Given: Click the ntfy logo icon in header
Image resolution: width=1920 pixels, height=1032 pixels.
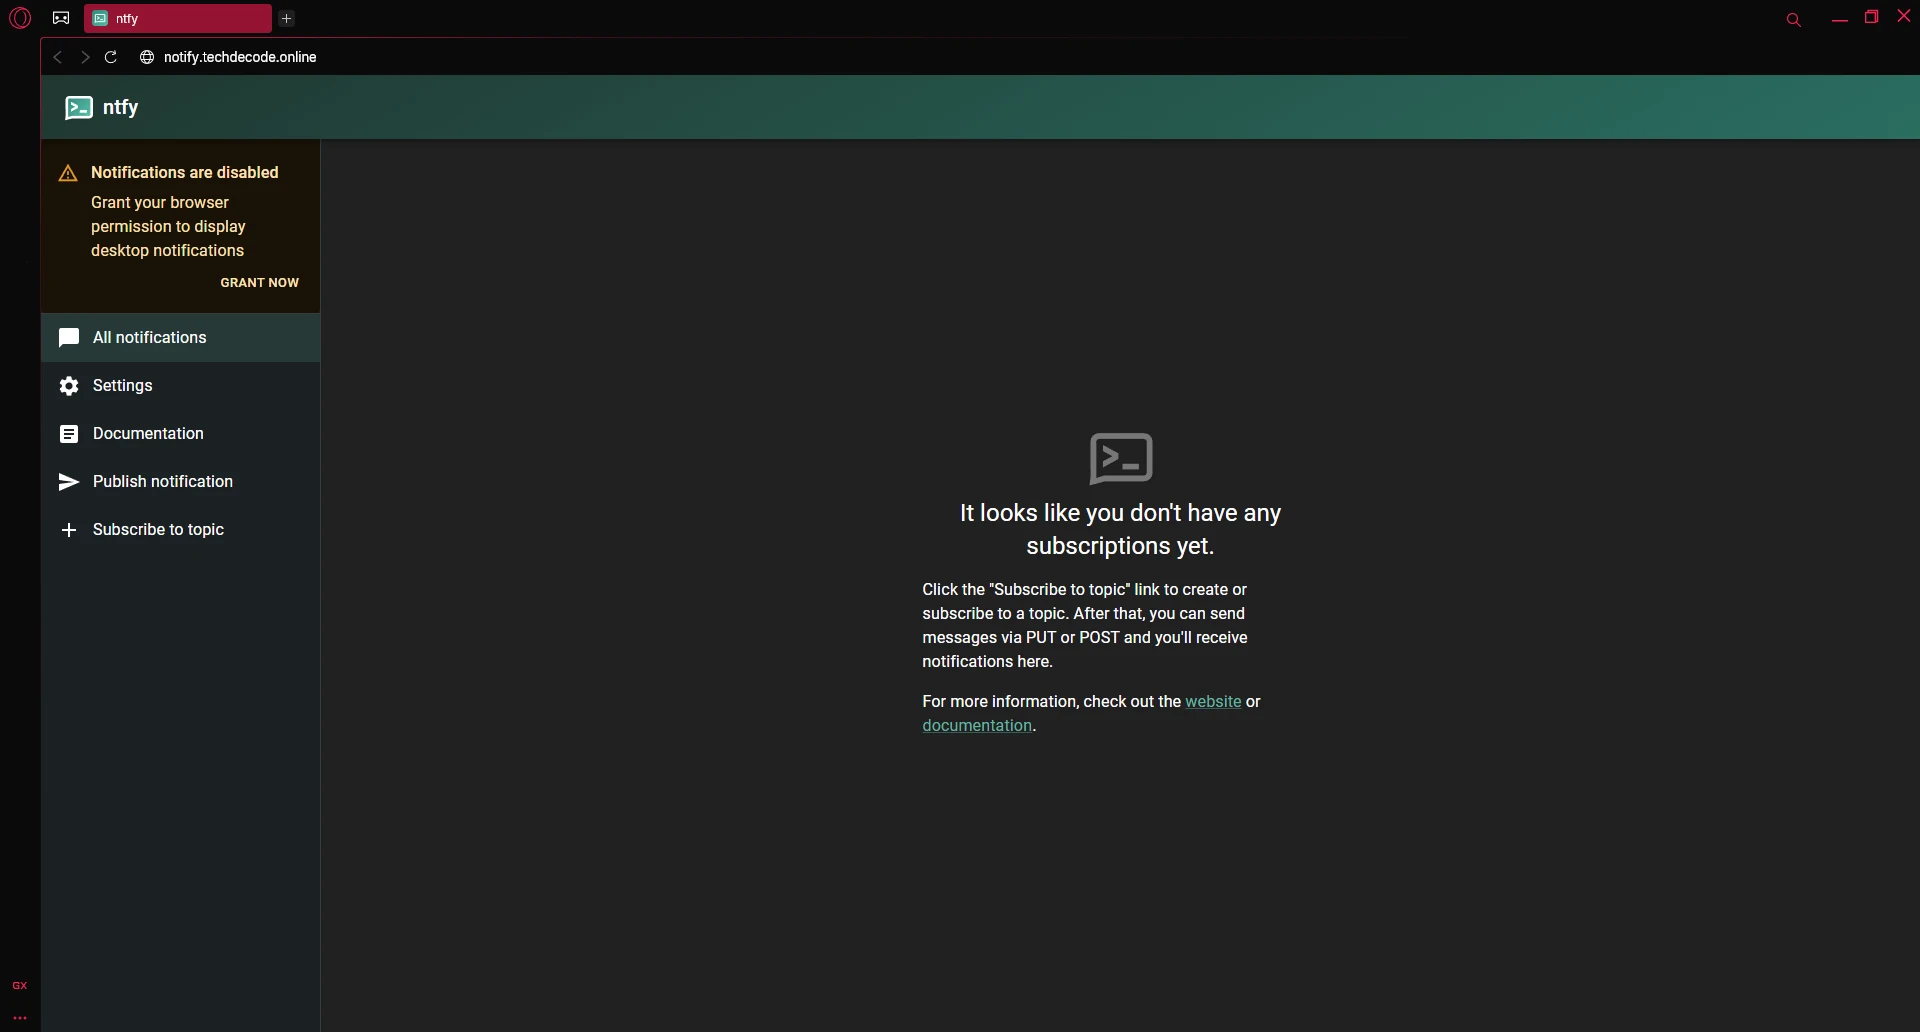Looking at the screenshot, I should point(79,107).
